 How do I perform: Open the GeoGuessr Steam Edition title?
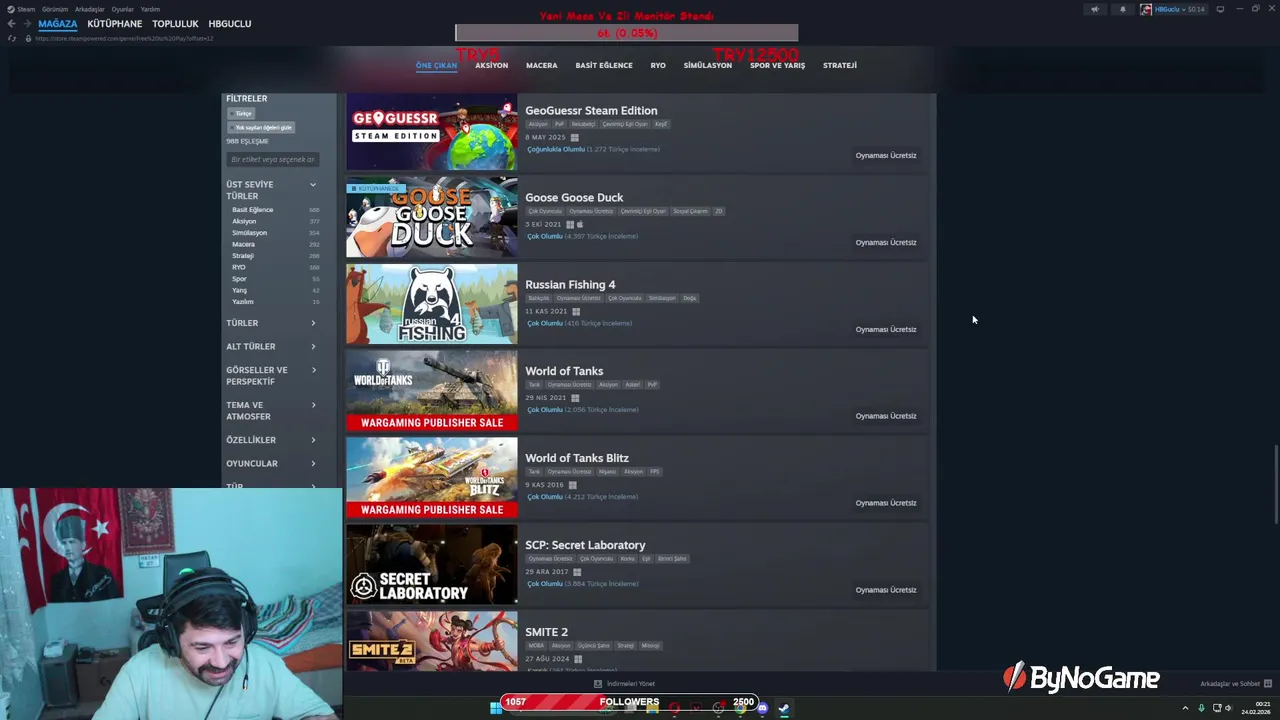[x=591, y=111]
